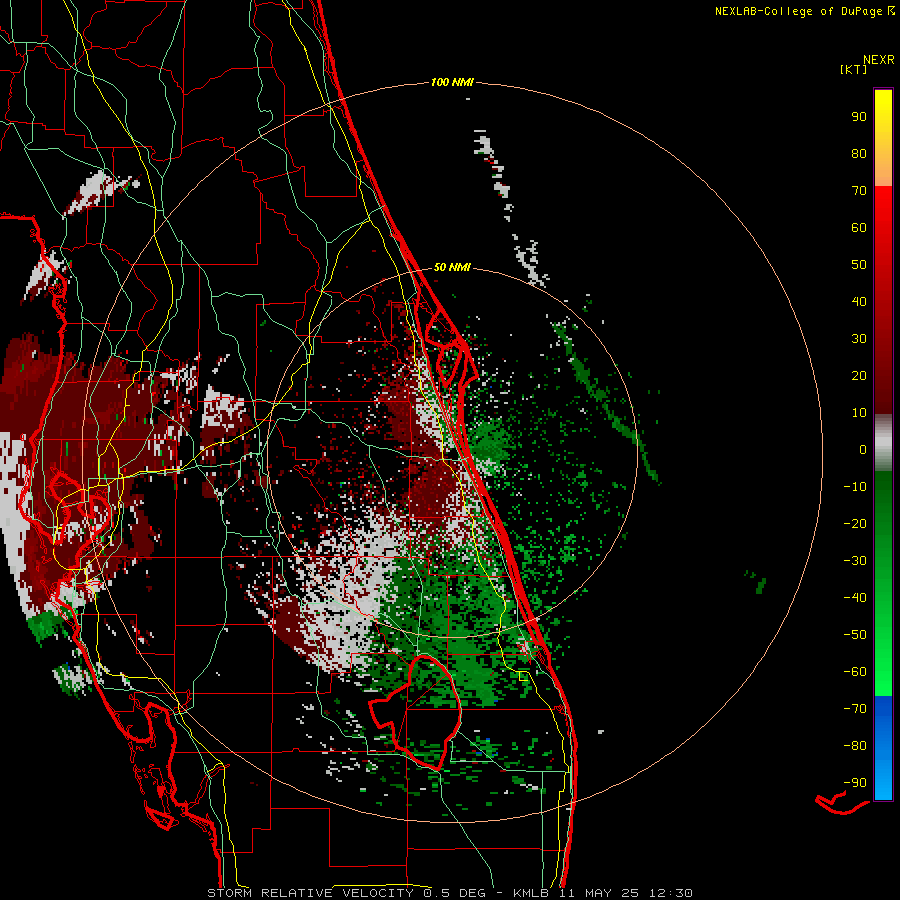Image resolution: width=900 pixels, height=900 pixels.
Task: Click the 11 MAY 25 date text
Action: (599, 893)
